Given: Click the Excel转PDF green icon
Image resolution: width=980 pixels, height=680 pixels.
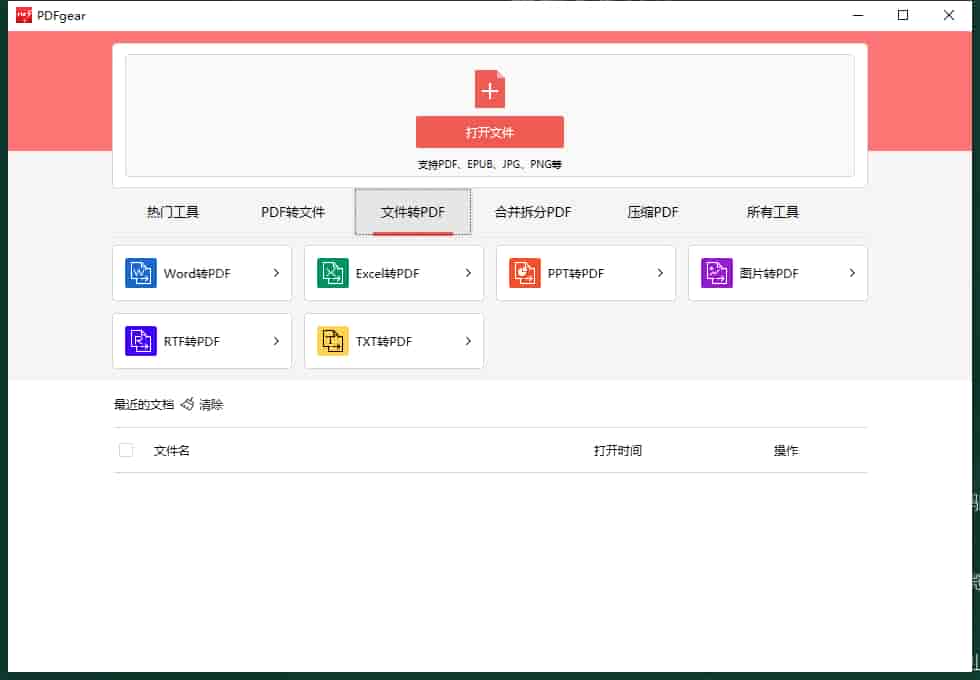Looking at the screenshot, I should (332, 273).
